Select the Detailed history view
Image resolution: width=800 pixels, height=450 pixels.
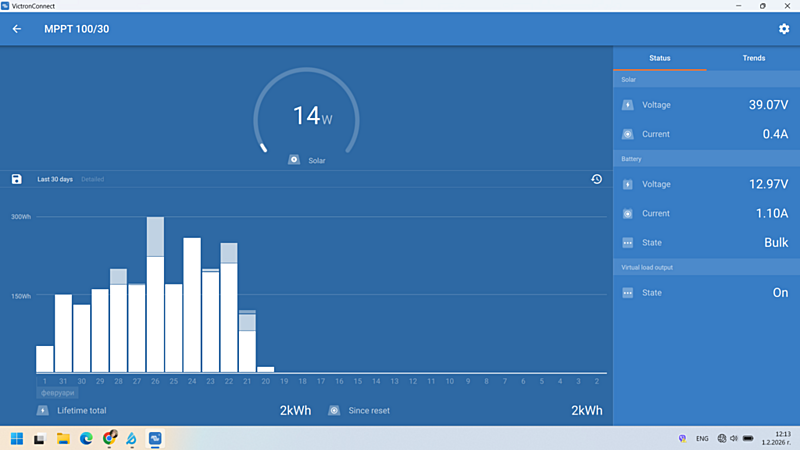click(92, 179)
